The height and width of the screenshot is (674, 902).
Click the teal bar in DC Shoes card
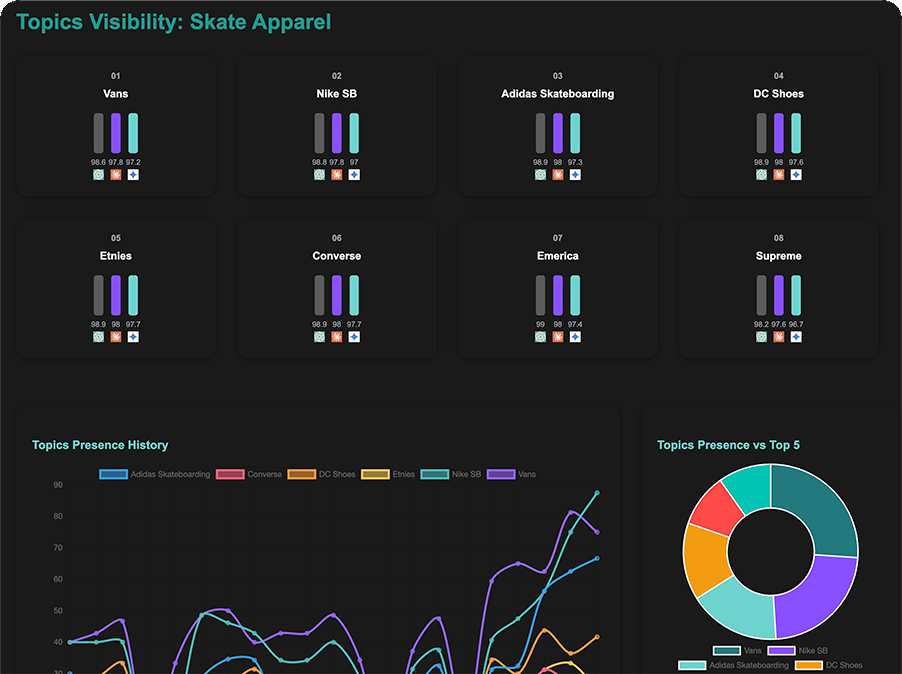pyautogui.click(x=796, y=133)
